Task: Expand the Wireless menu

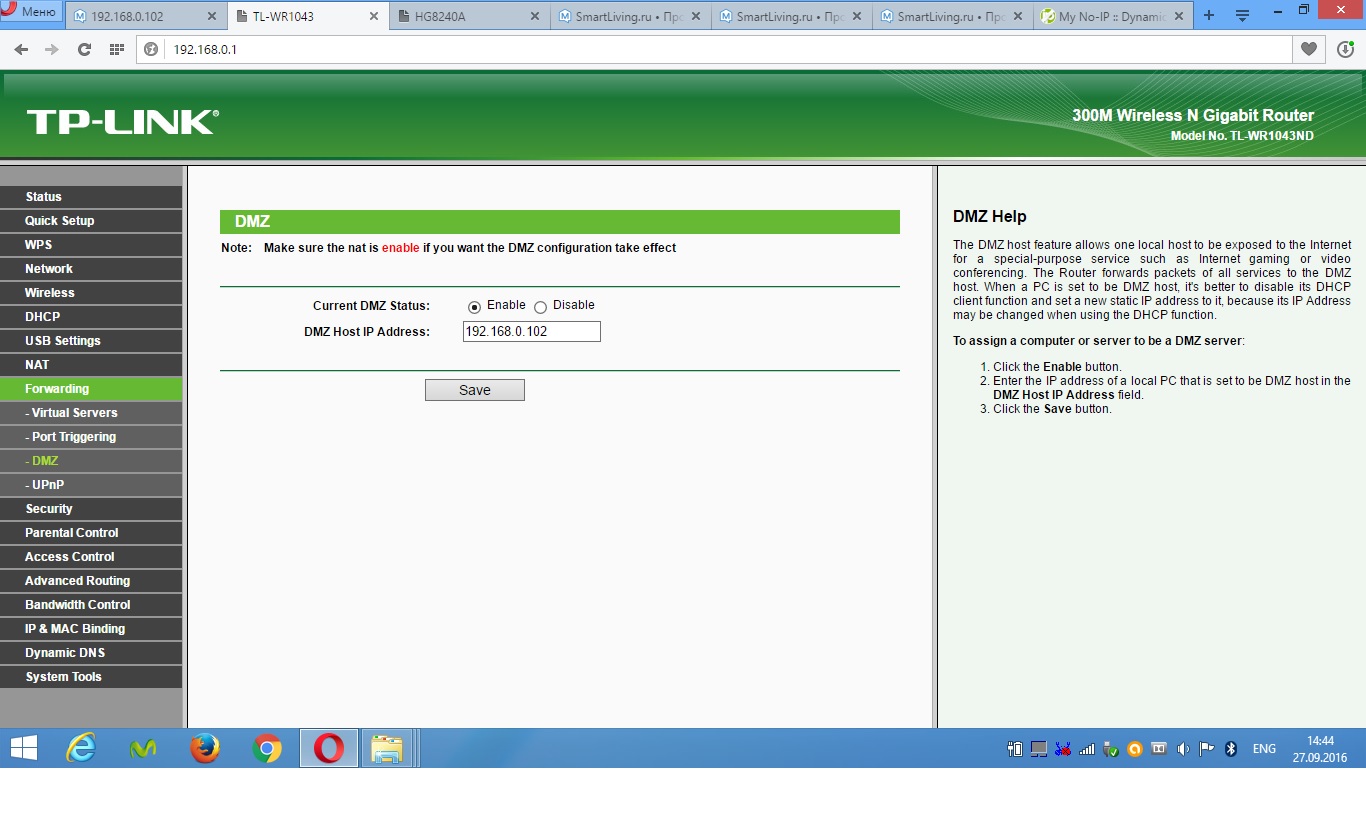Action: tap(91, 293)
